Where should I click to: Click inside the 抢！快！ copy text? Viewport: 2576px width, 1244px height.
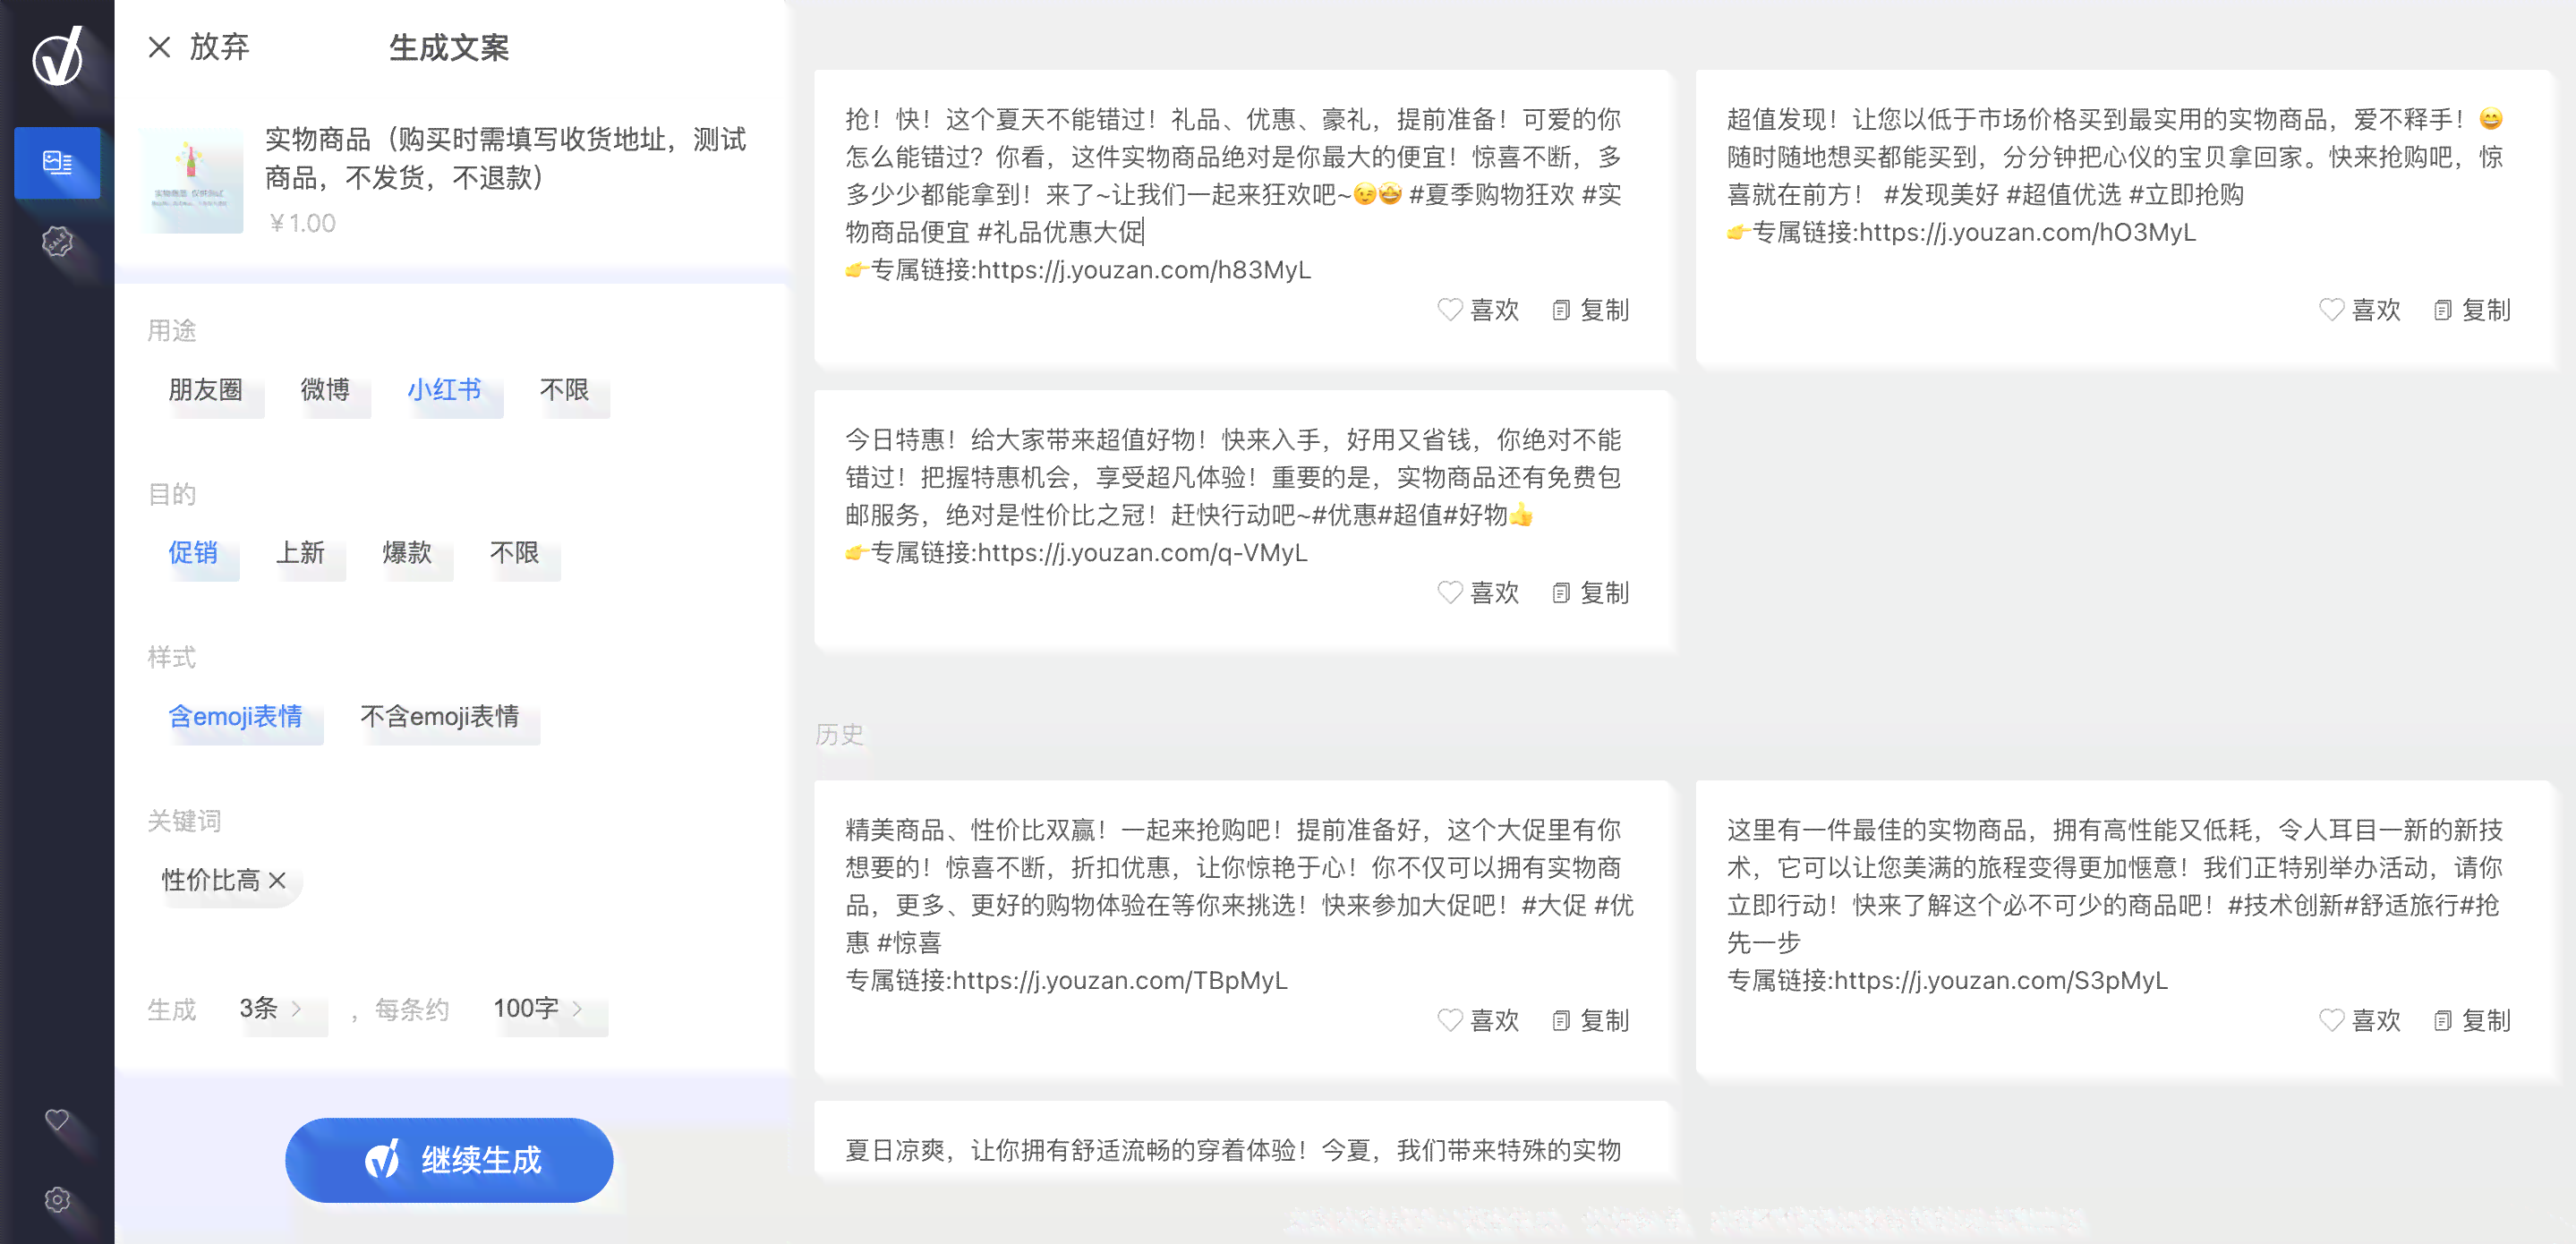pyautogui.click(x=1234, y=176)
